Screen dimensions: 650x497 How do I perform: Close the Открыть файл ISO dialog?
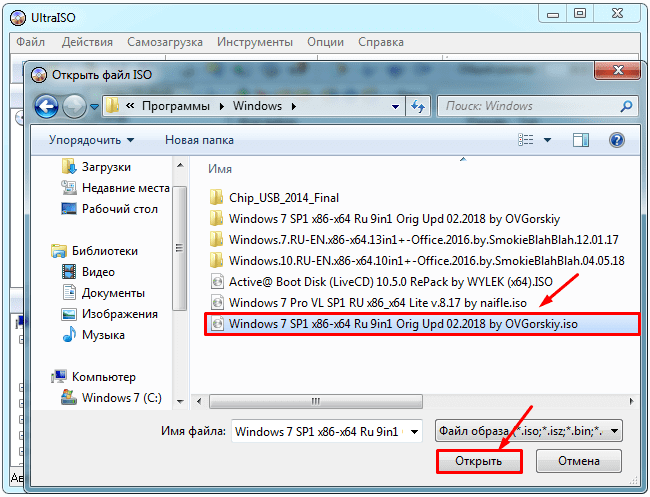tap(618, 70)
